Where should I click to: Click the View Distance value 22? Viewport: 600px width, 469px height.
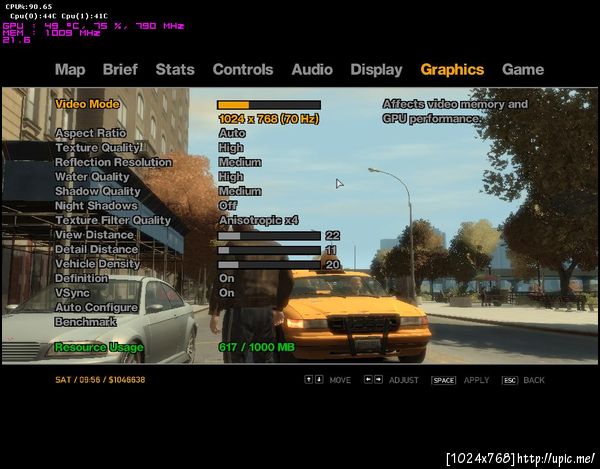tap(333, 236)
